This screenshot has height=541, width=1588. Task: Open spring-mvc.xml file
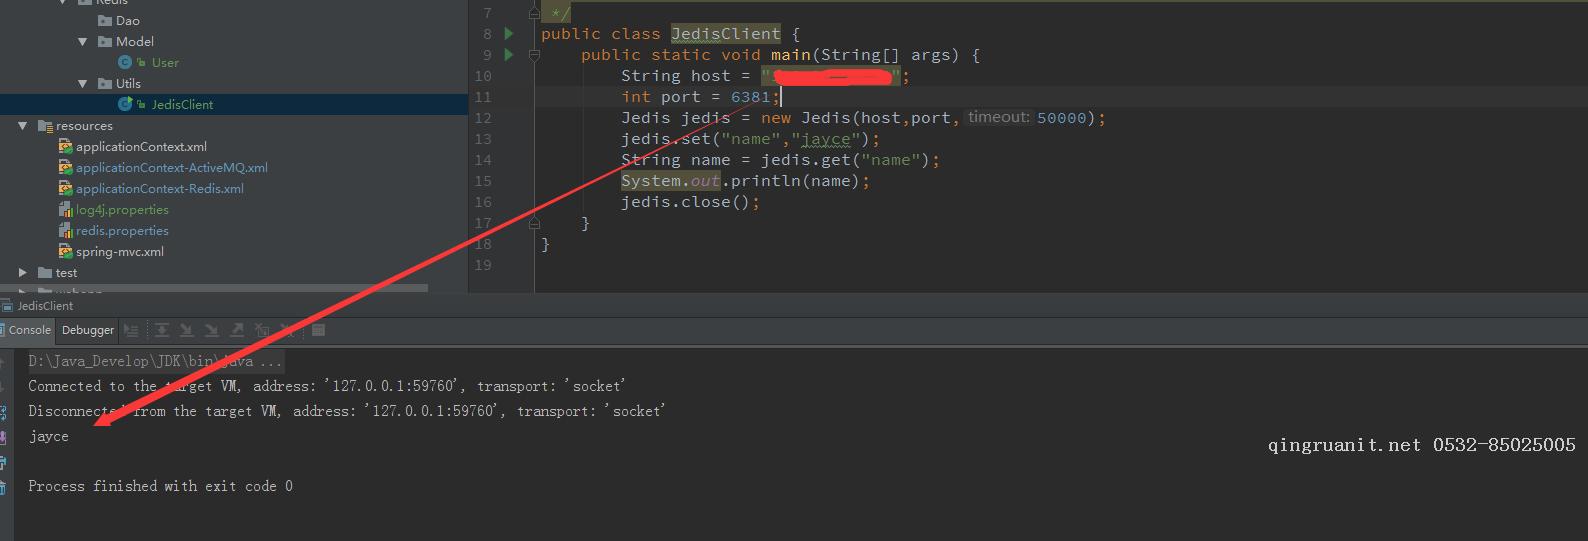tap(120, 251)
